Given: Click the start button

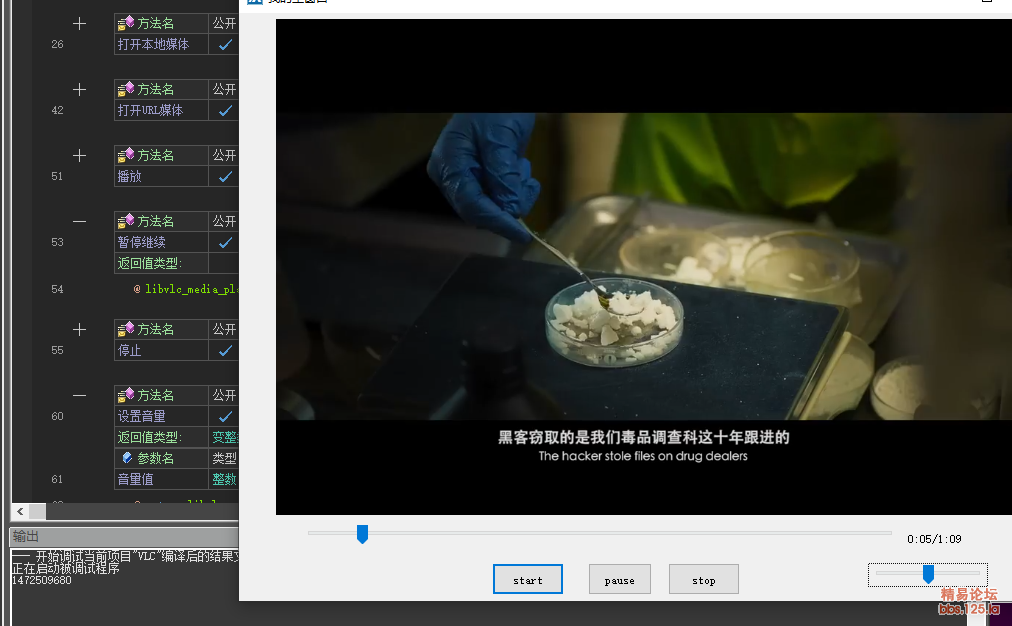Looking at the screenshot, I should 527,580.
